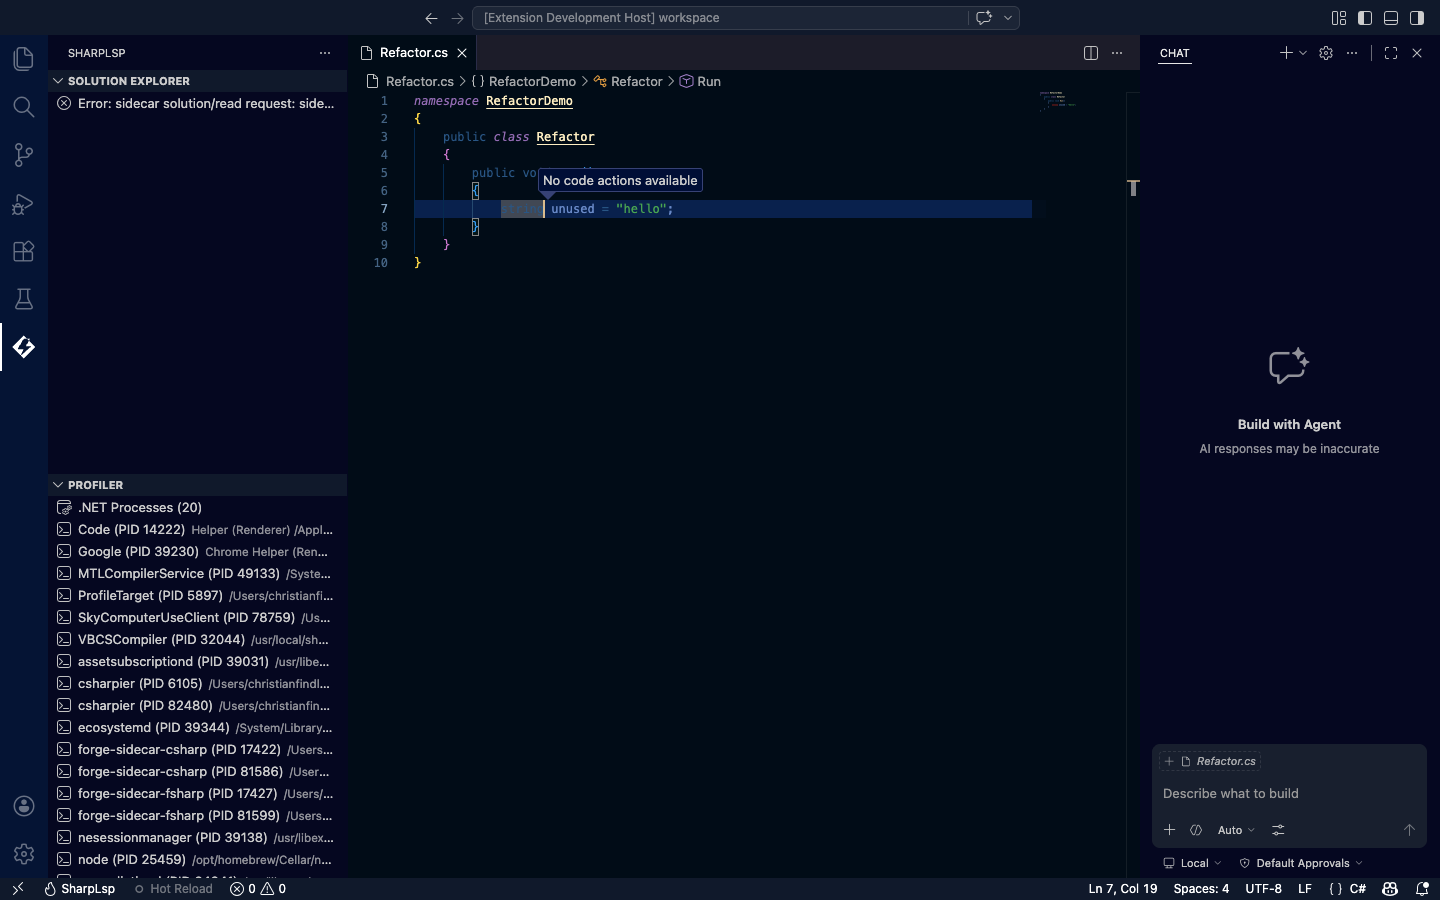
Task: Click Refactor.cs in the breadcrumb
Action: [x=419, y=82]
